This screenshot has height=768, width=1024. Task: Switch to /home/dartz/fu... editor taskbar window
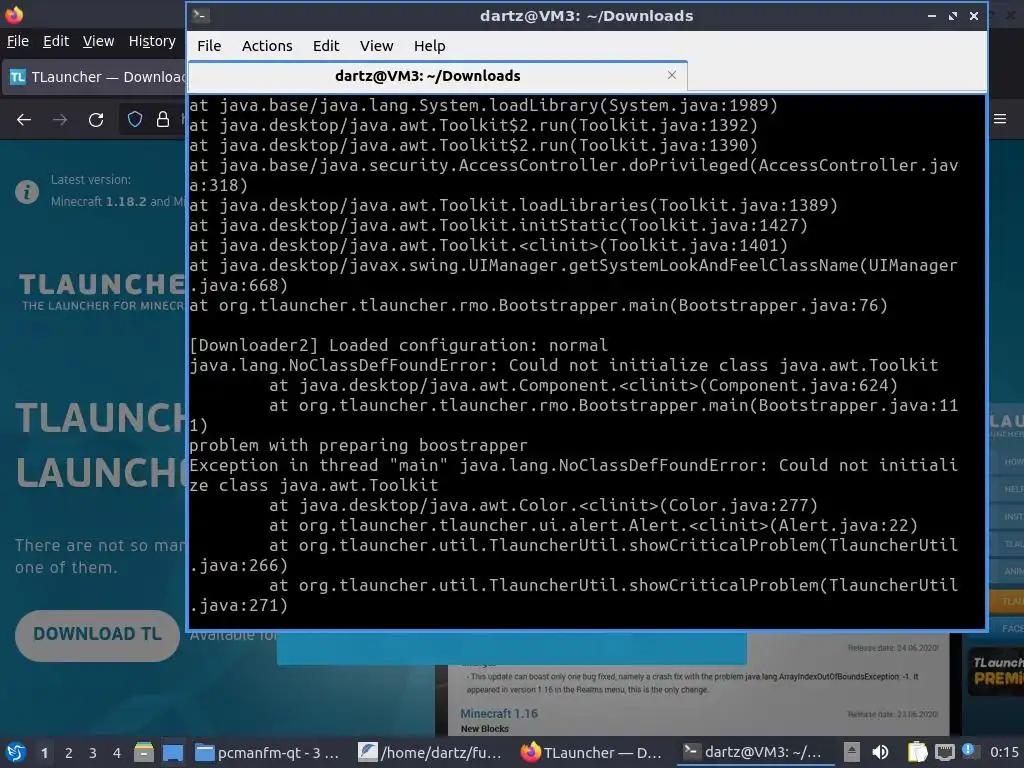pos(431,753)
